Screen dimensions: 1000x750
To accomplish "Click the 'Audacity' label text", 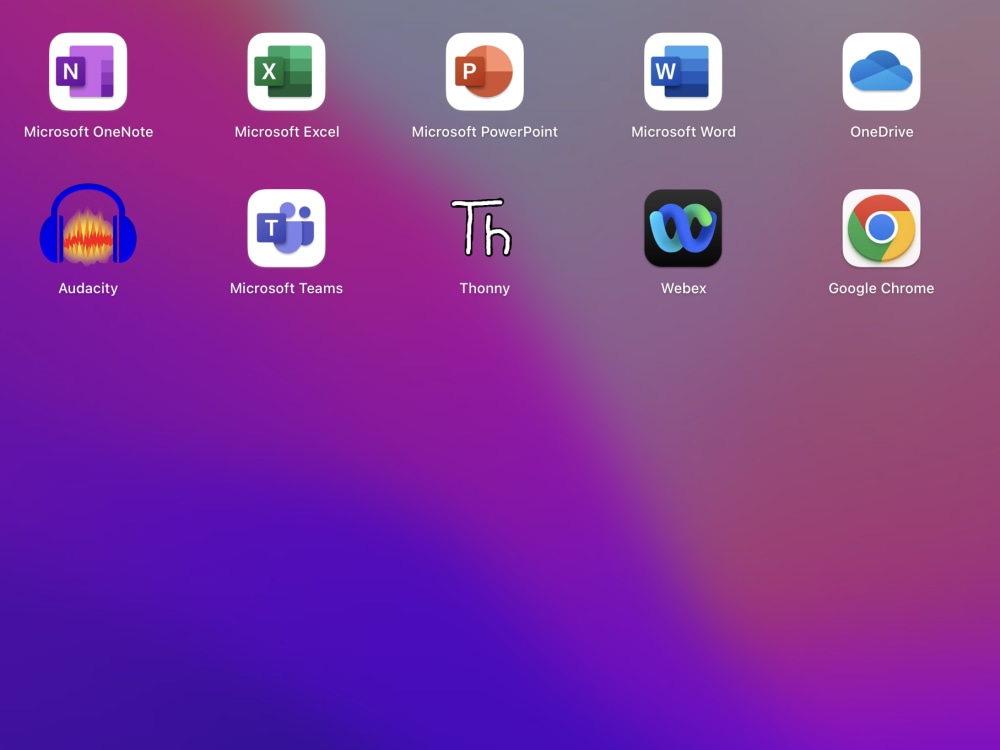I will tap(88, 288).
